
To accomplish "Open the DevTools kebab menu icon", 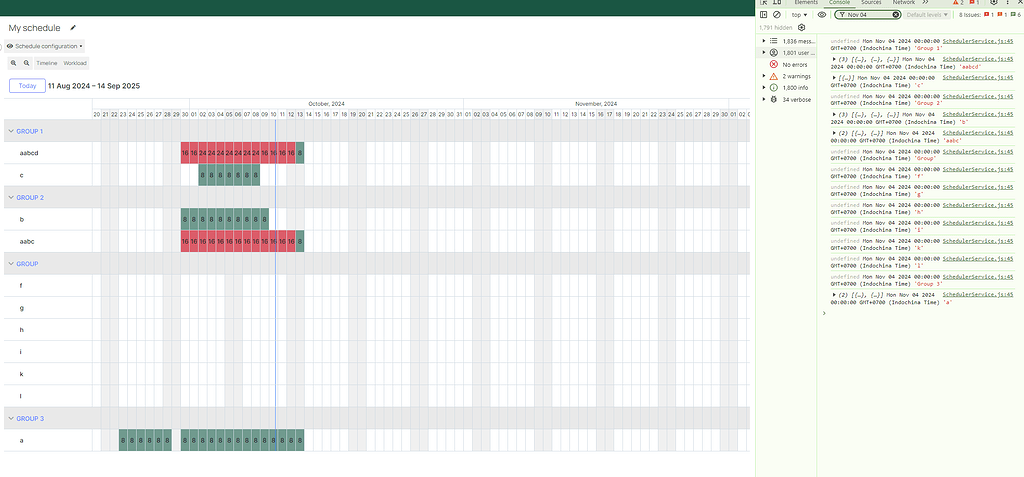I will point(1007,3).
